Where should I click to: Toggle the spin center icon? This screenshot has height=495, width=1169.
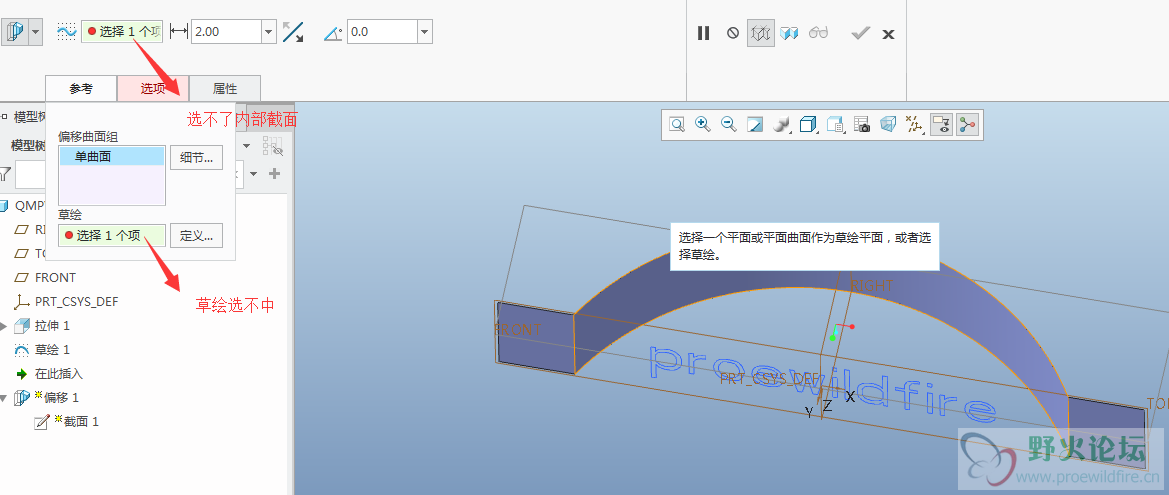pyautogui.click(x=967, y=124)
